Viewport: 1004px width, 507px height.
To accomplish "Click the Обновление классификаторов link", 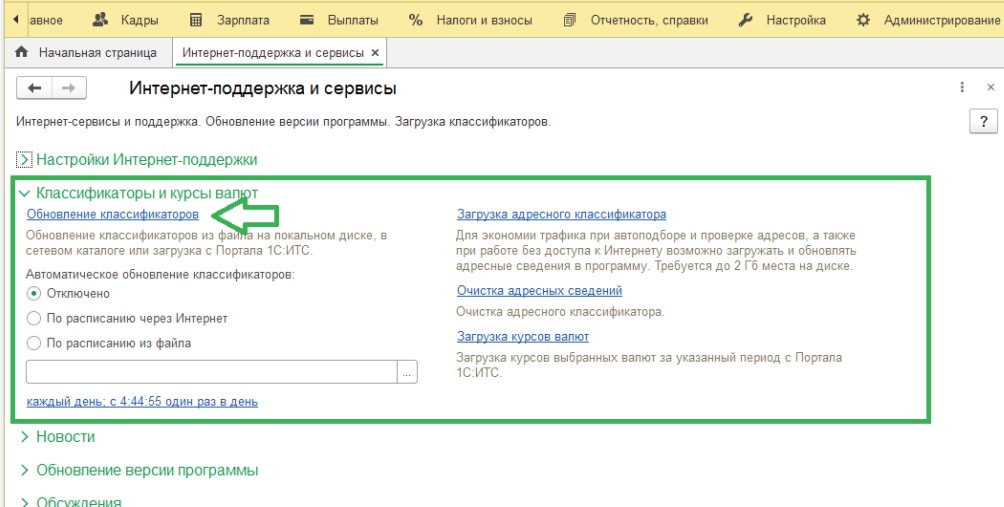I will click(x=112, y=215).
